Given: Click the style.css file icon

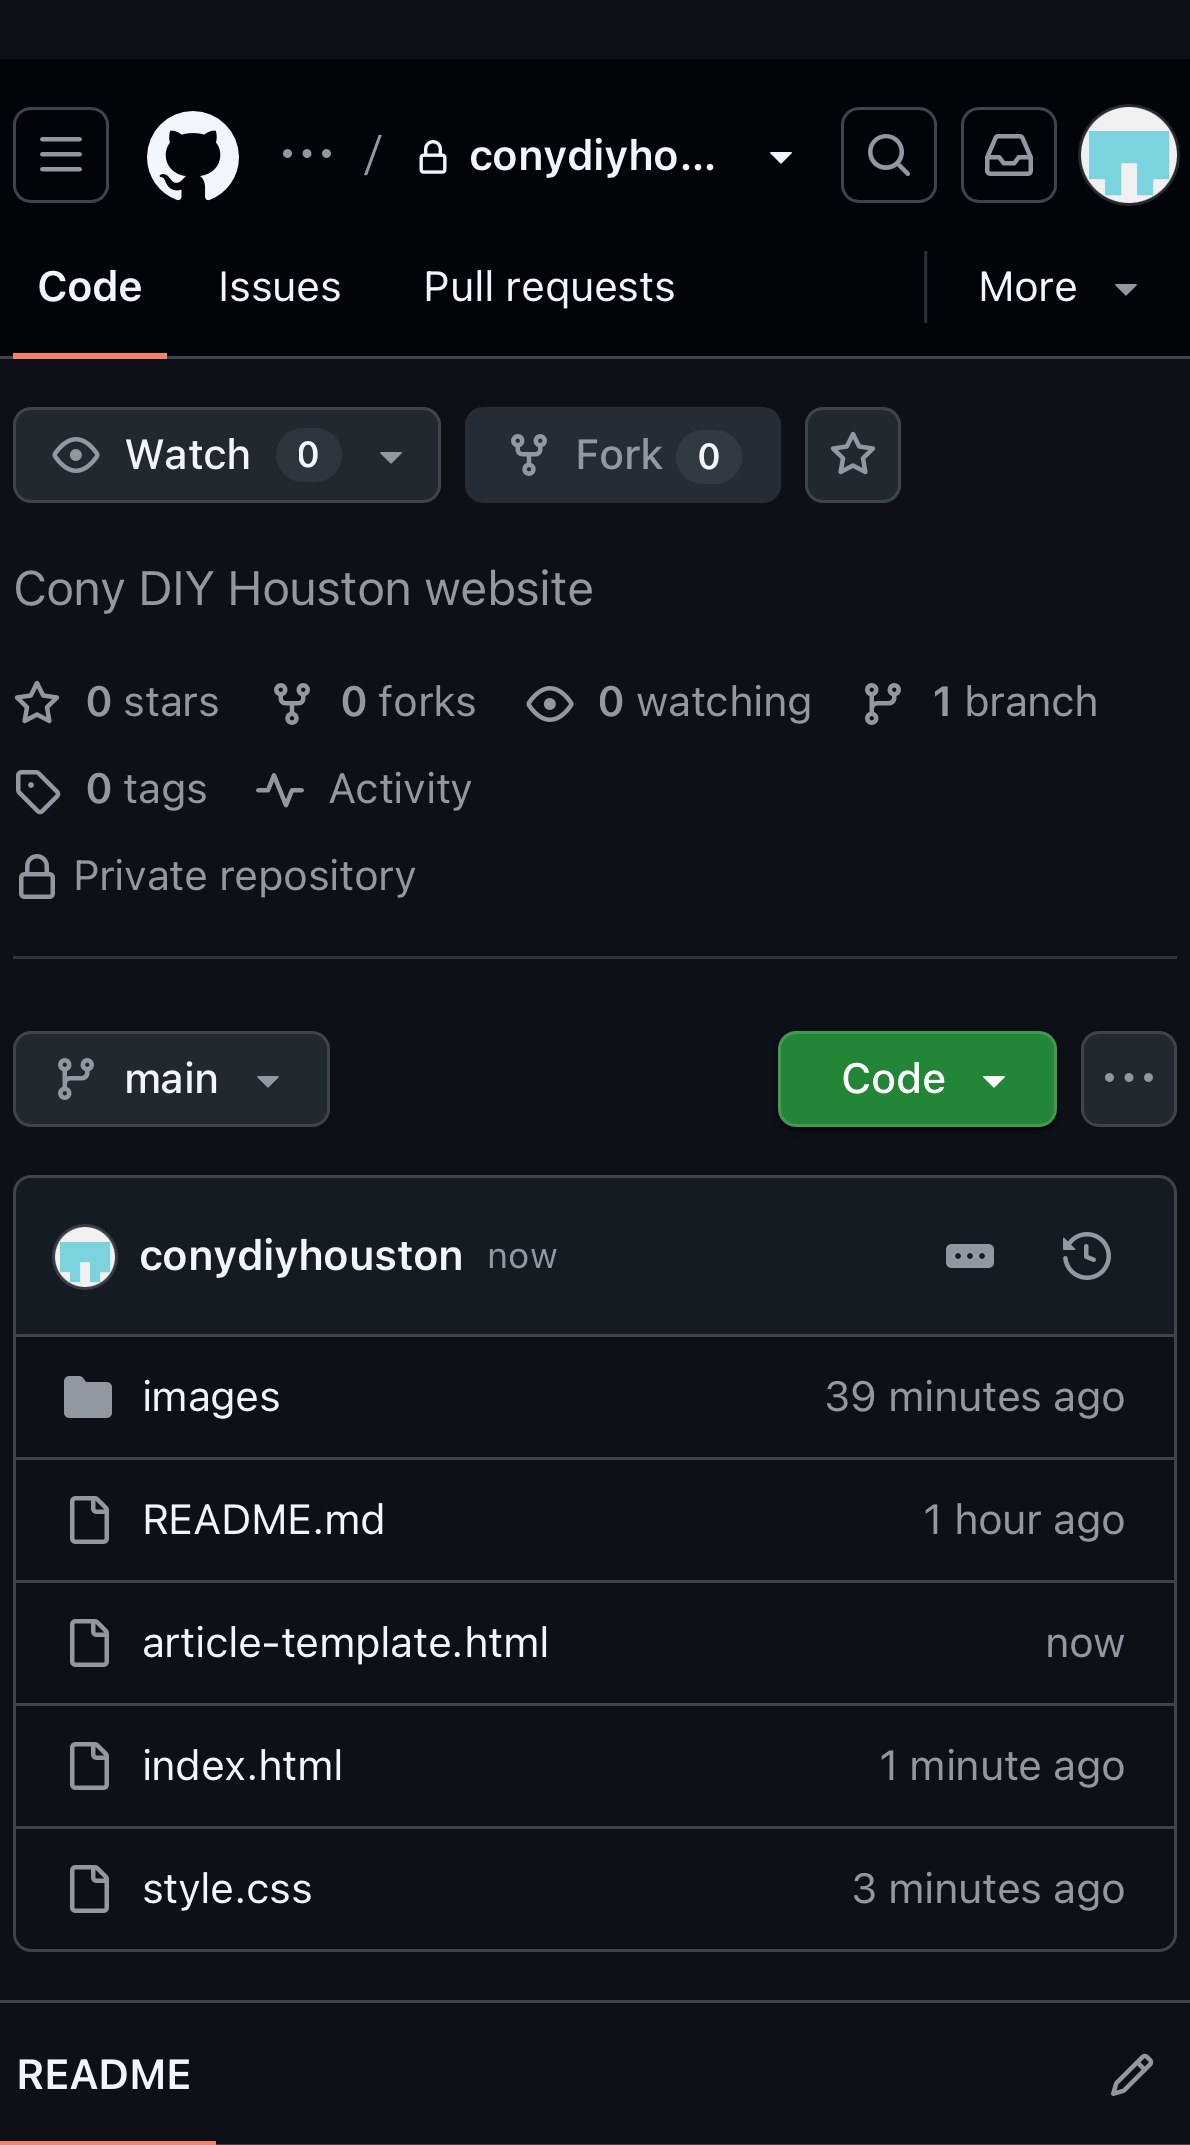Looking at the screenshot, I should pos(89,1889).
